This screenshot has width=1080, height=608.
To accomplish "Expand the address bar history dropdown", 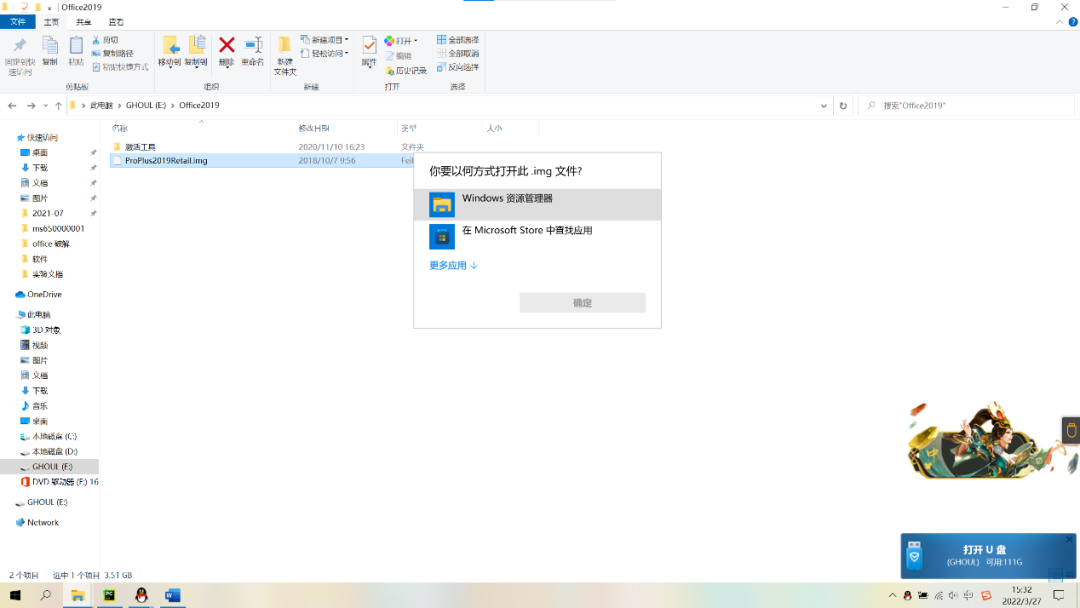I will (x=824, y=106).
